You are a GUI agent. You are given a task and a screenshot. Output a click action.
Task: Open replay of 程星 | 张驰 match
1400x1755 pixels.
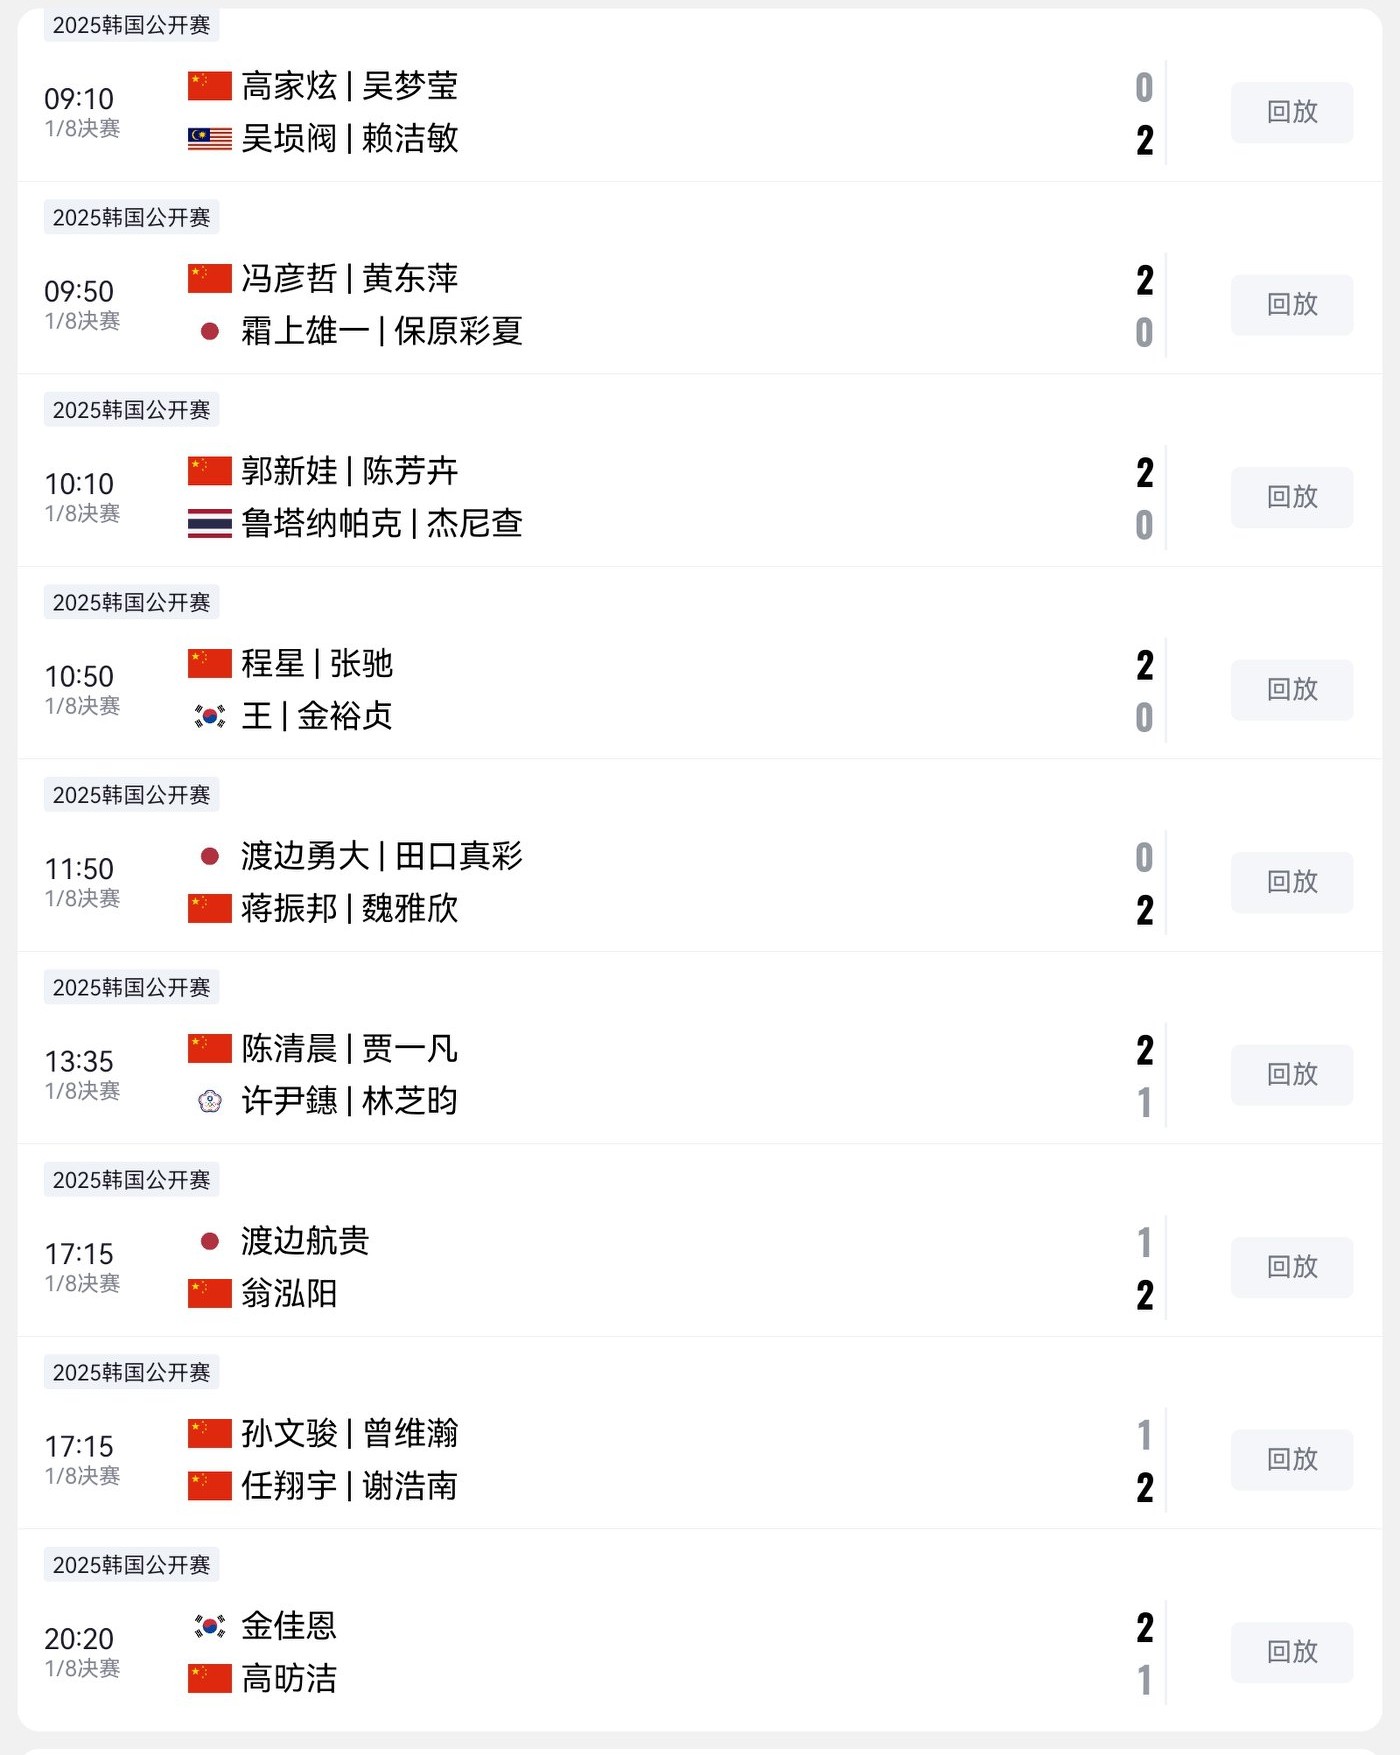click(1291, 690)
